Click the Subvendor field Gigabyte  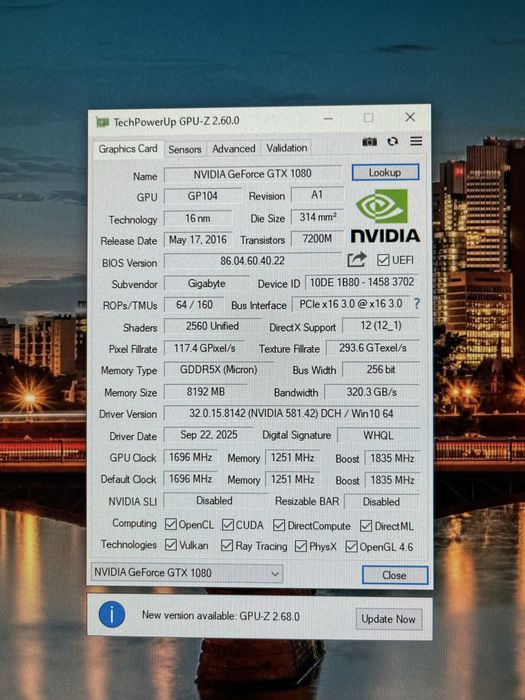[207, 283]
